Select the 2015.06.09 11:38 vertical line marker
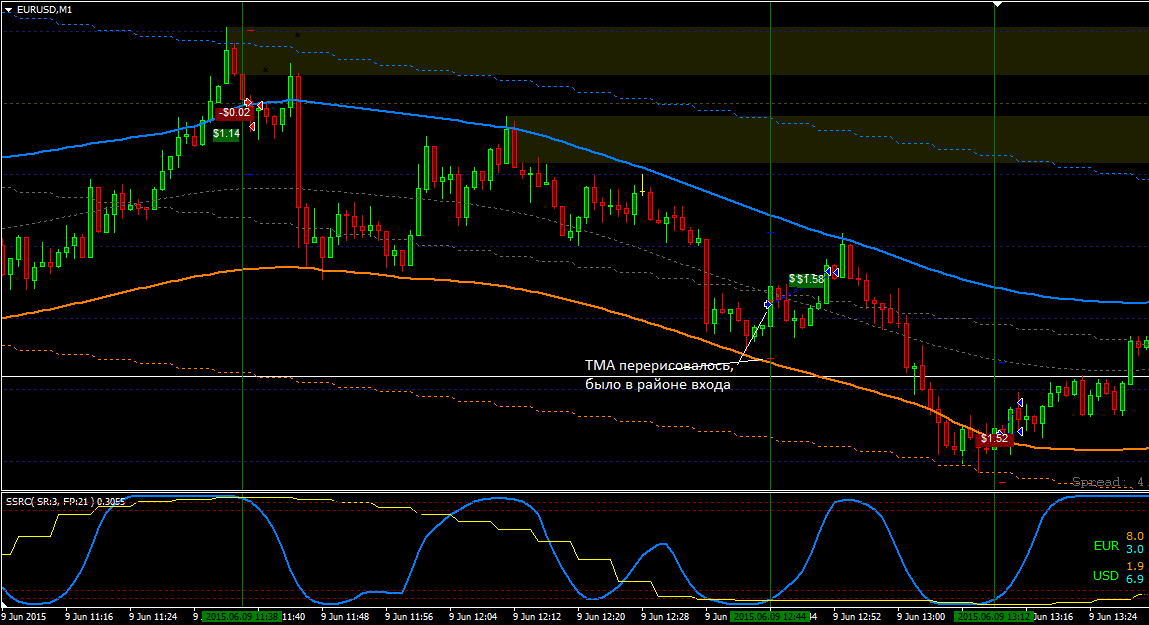This screenshot has height=625, width=1149. click(241, 617)
